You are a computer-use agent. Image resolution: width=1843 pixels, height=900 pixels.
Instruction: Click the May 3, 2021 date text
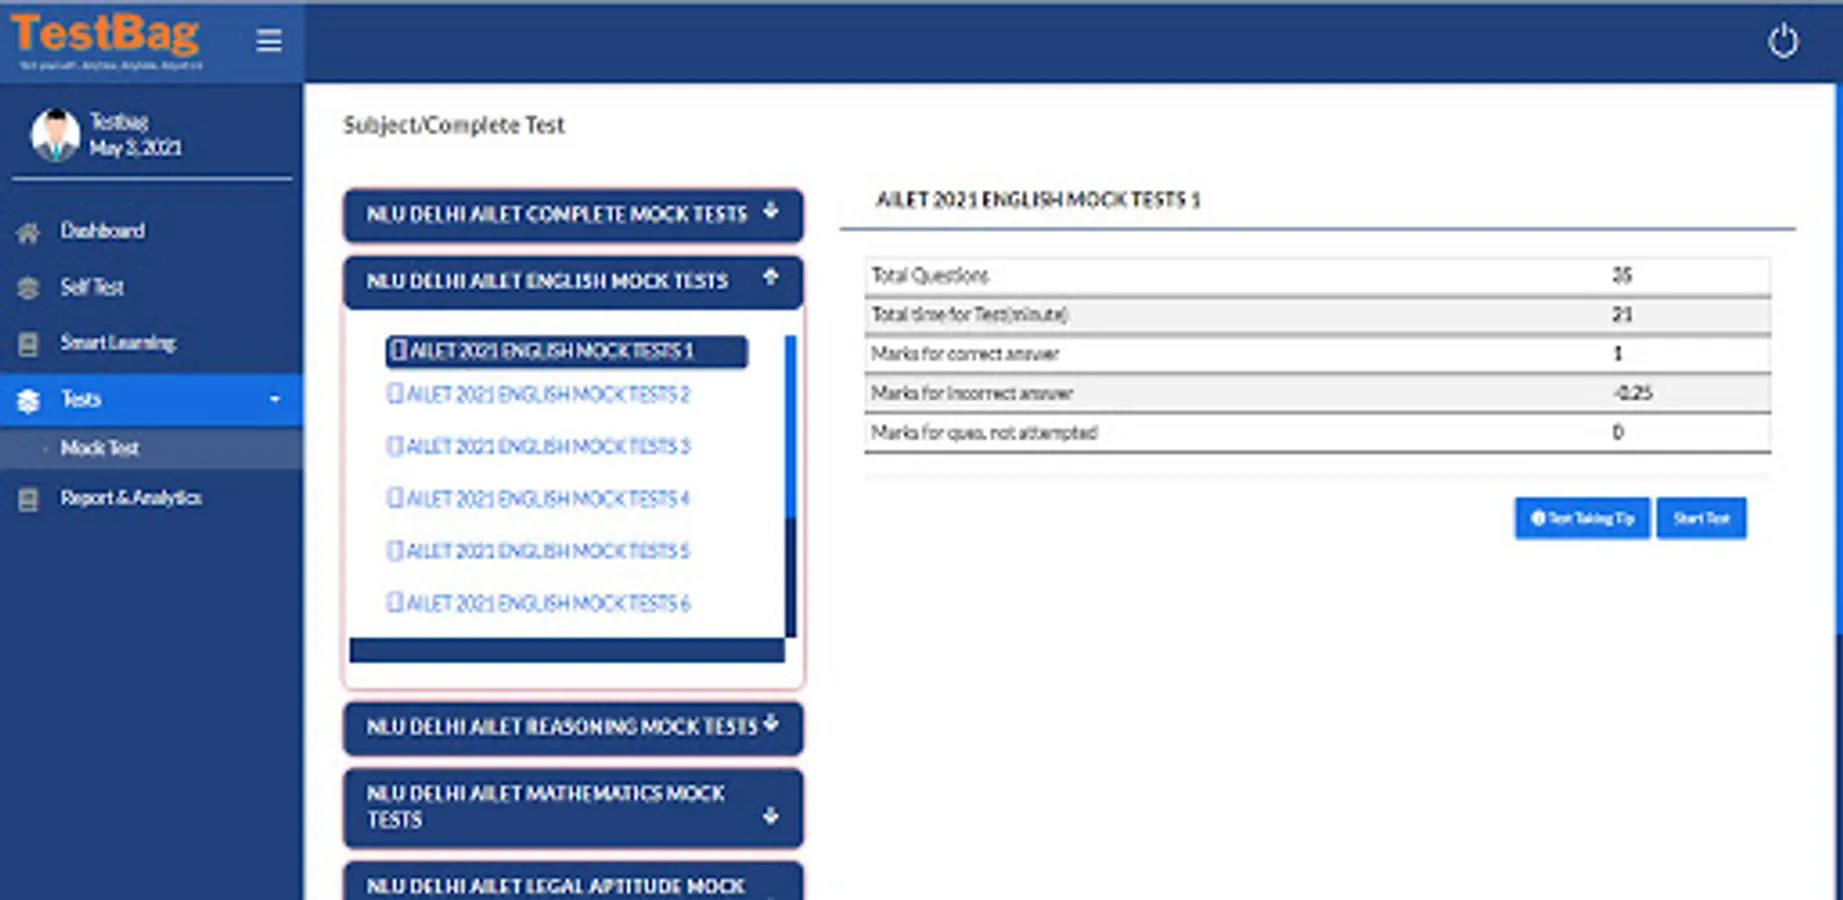click(x=136, y=148)
